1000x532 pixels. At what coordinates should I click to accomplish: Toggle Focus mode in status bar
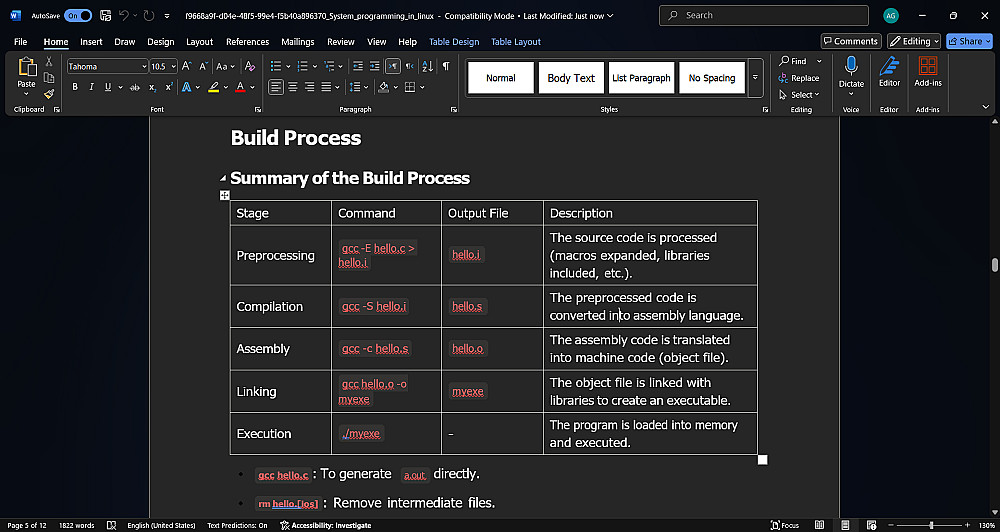click(x=786, y=525)
